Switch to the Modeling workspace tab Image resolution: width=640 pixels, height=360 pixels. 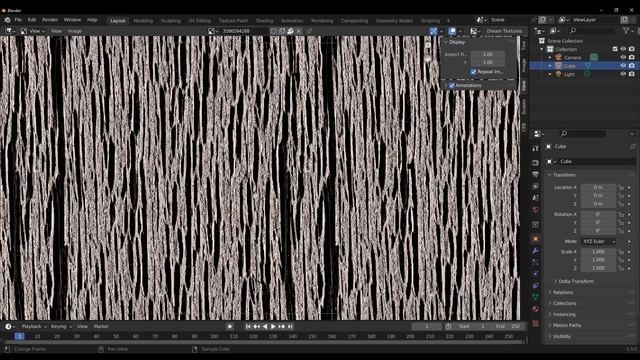(143, 20)
